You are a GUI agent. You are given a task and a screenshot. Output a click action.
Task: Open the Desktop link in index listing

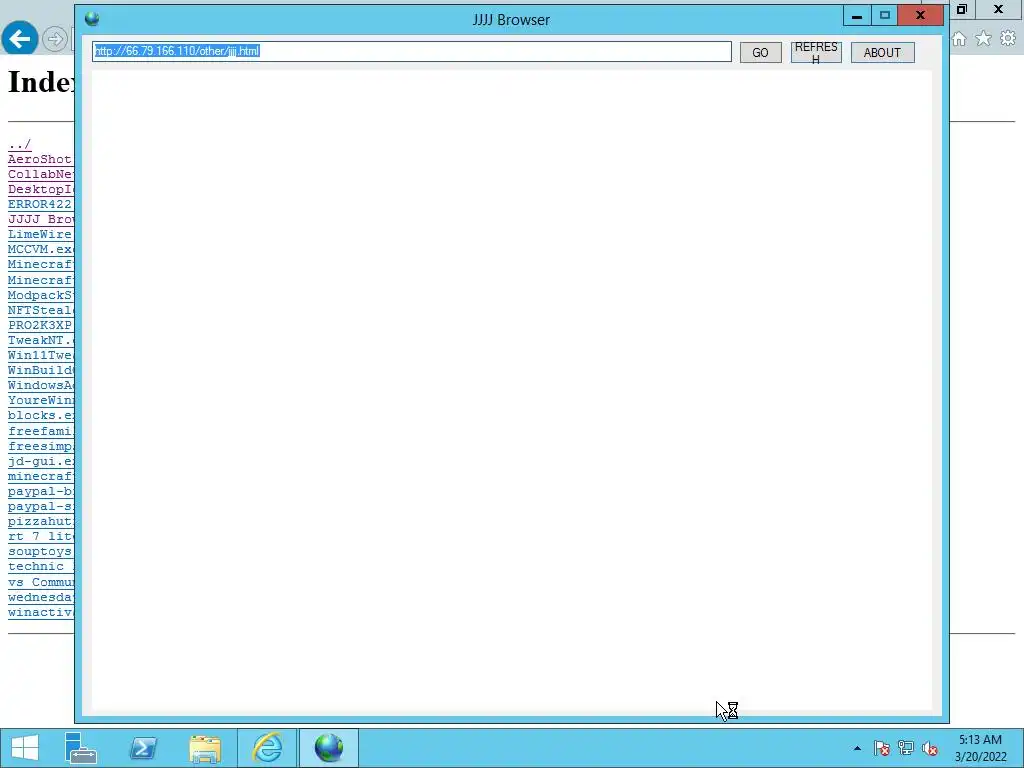coord(40,189)
